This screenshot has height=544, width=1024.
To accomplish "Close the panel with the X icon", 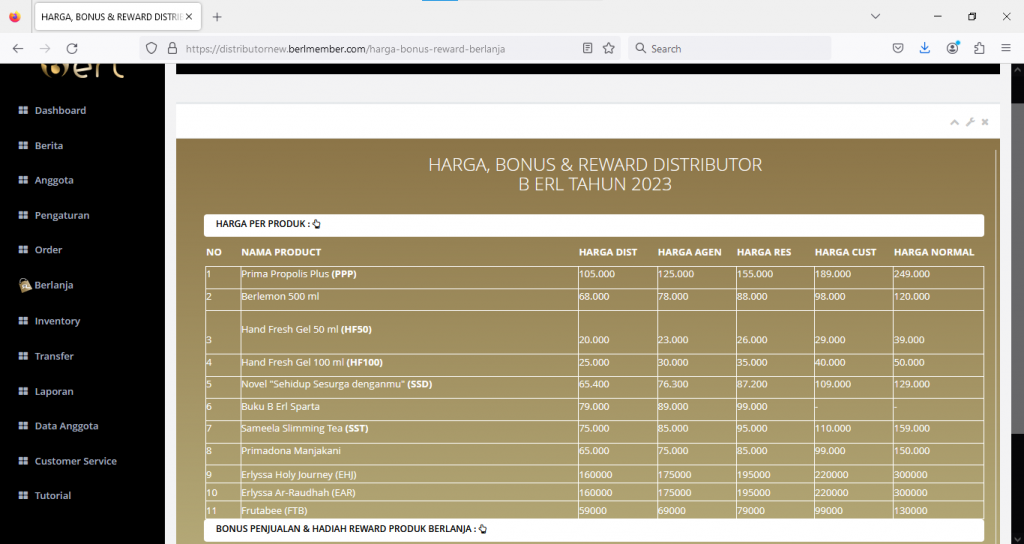I will coord(985,122).
